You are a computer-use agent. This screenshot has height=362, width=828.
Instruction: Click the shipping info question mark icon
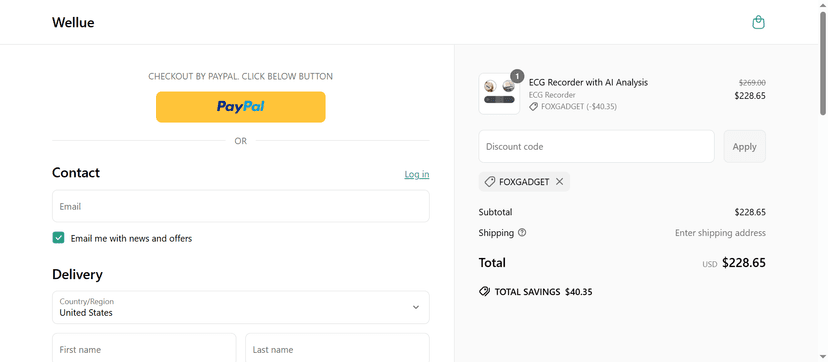coord(522,232)
